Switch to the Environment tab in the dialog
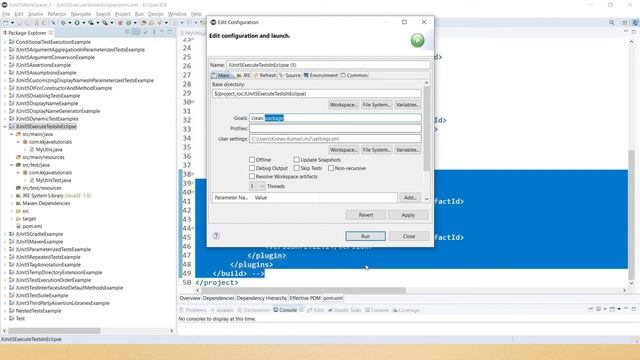 click(321, 76)
